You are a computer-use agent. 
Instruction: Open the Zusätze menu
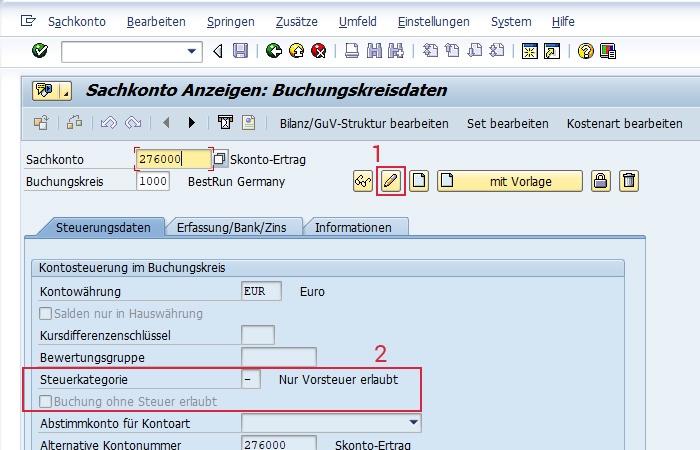tap(296, 21)
